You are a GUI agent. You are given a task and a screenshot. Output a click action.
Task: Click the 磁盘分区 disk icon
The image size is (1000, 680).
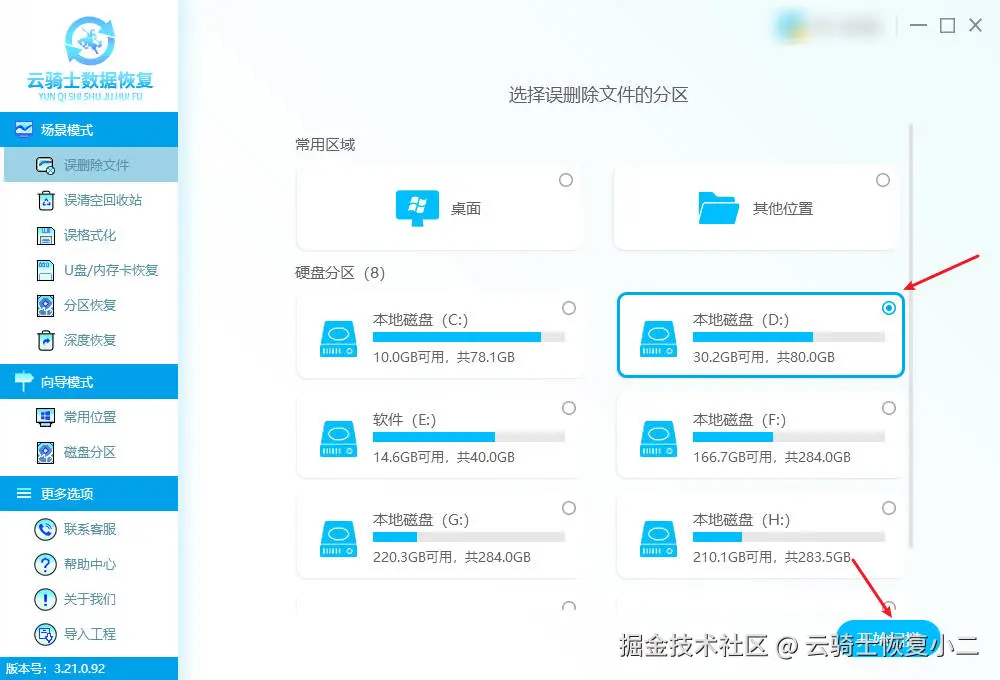tap(45, 452)
